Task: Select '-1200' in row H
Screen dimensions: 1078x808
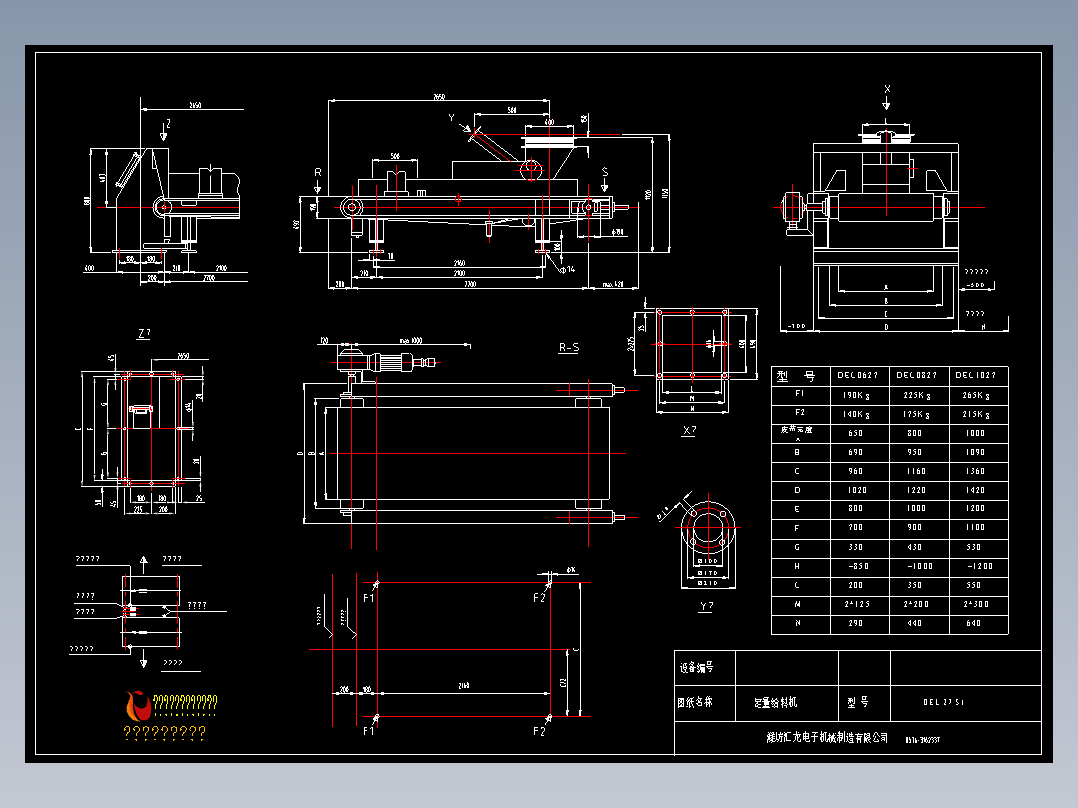Action: click(980, 567)
